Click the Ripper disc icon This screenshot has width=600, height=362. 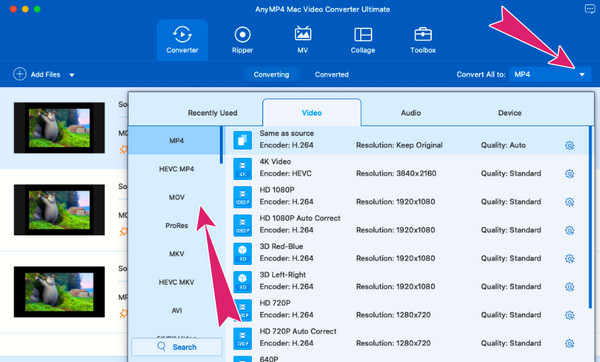click(x=242, y=34)
